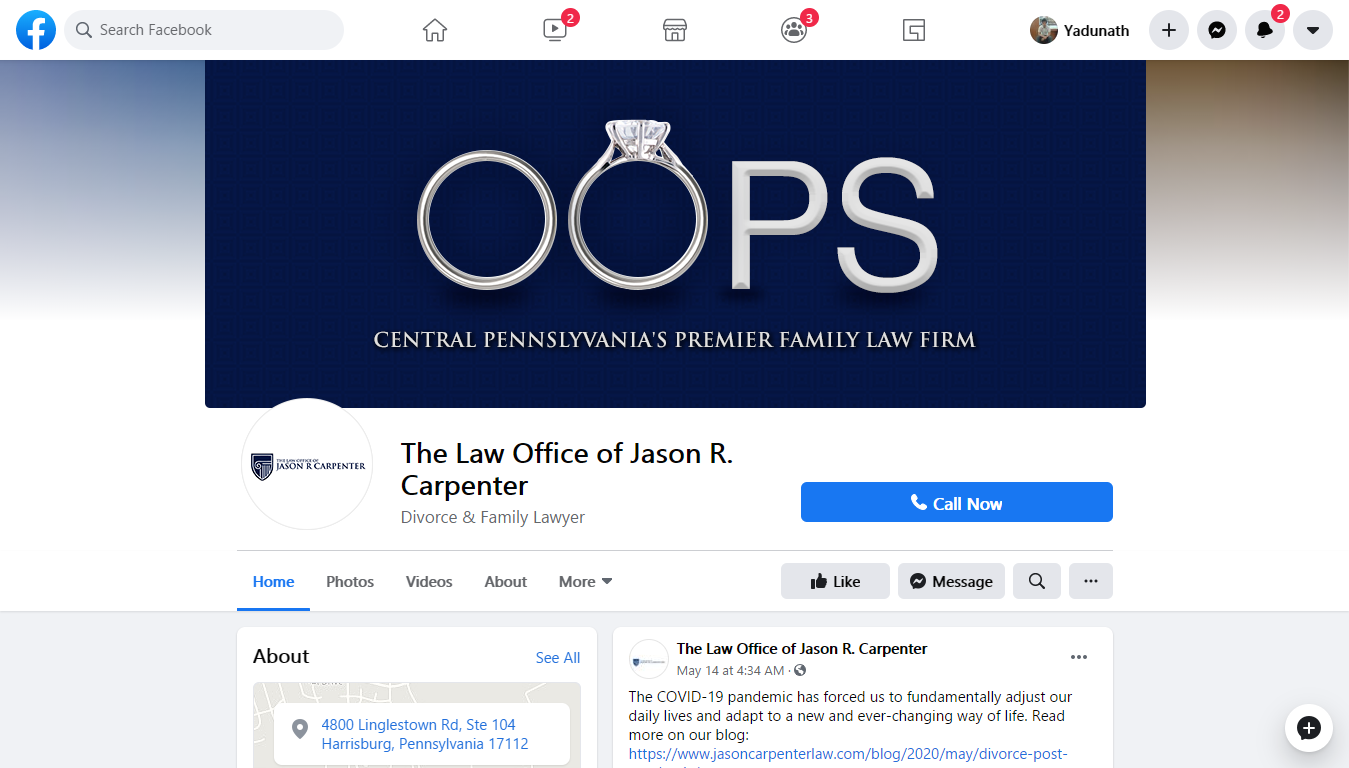
Task: Open Yadunath's profile
Action: tap(1081, 30)
